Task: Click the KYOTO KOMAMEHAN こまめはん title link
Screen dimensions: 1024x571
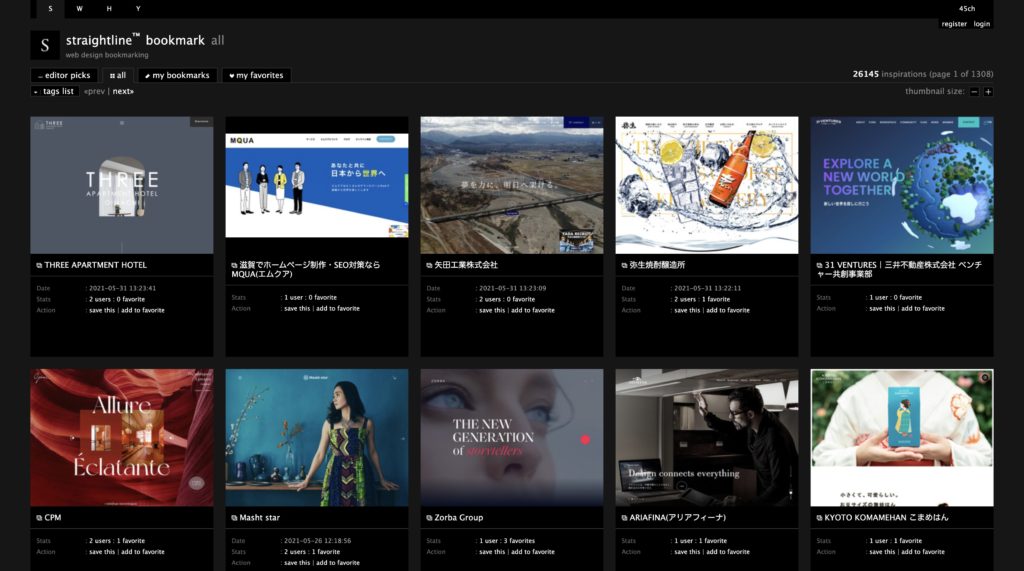Action: pyautogui.click(x=886, y=517)
